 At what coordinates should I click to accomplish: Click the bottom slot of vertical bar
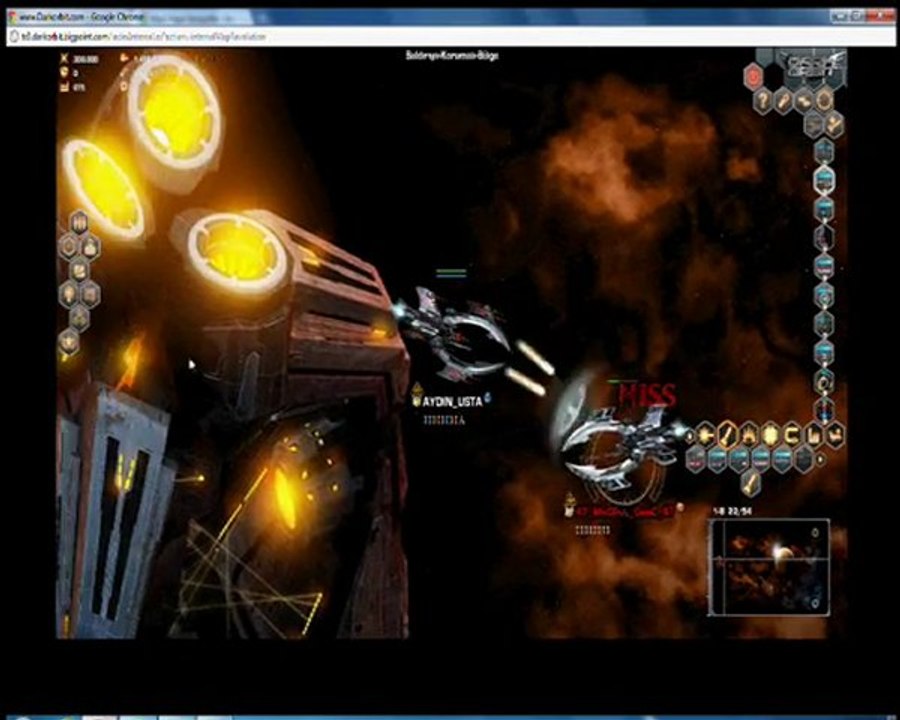824,410
